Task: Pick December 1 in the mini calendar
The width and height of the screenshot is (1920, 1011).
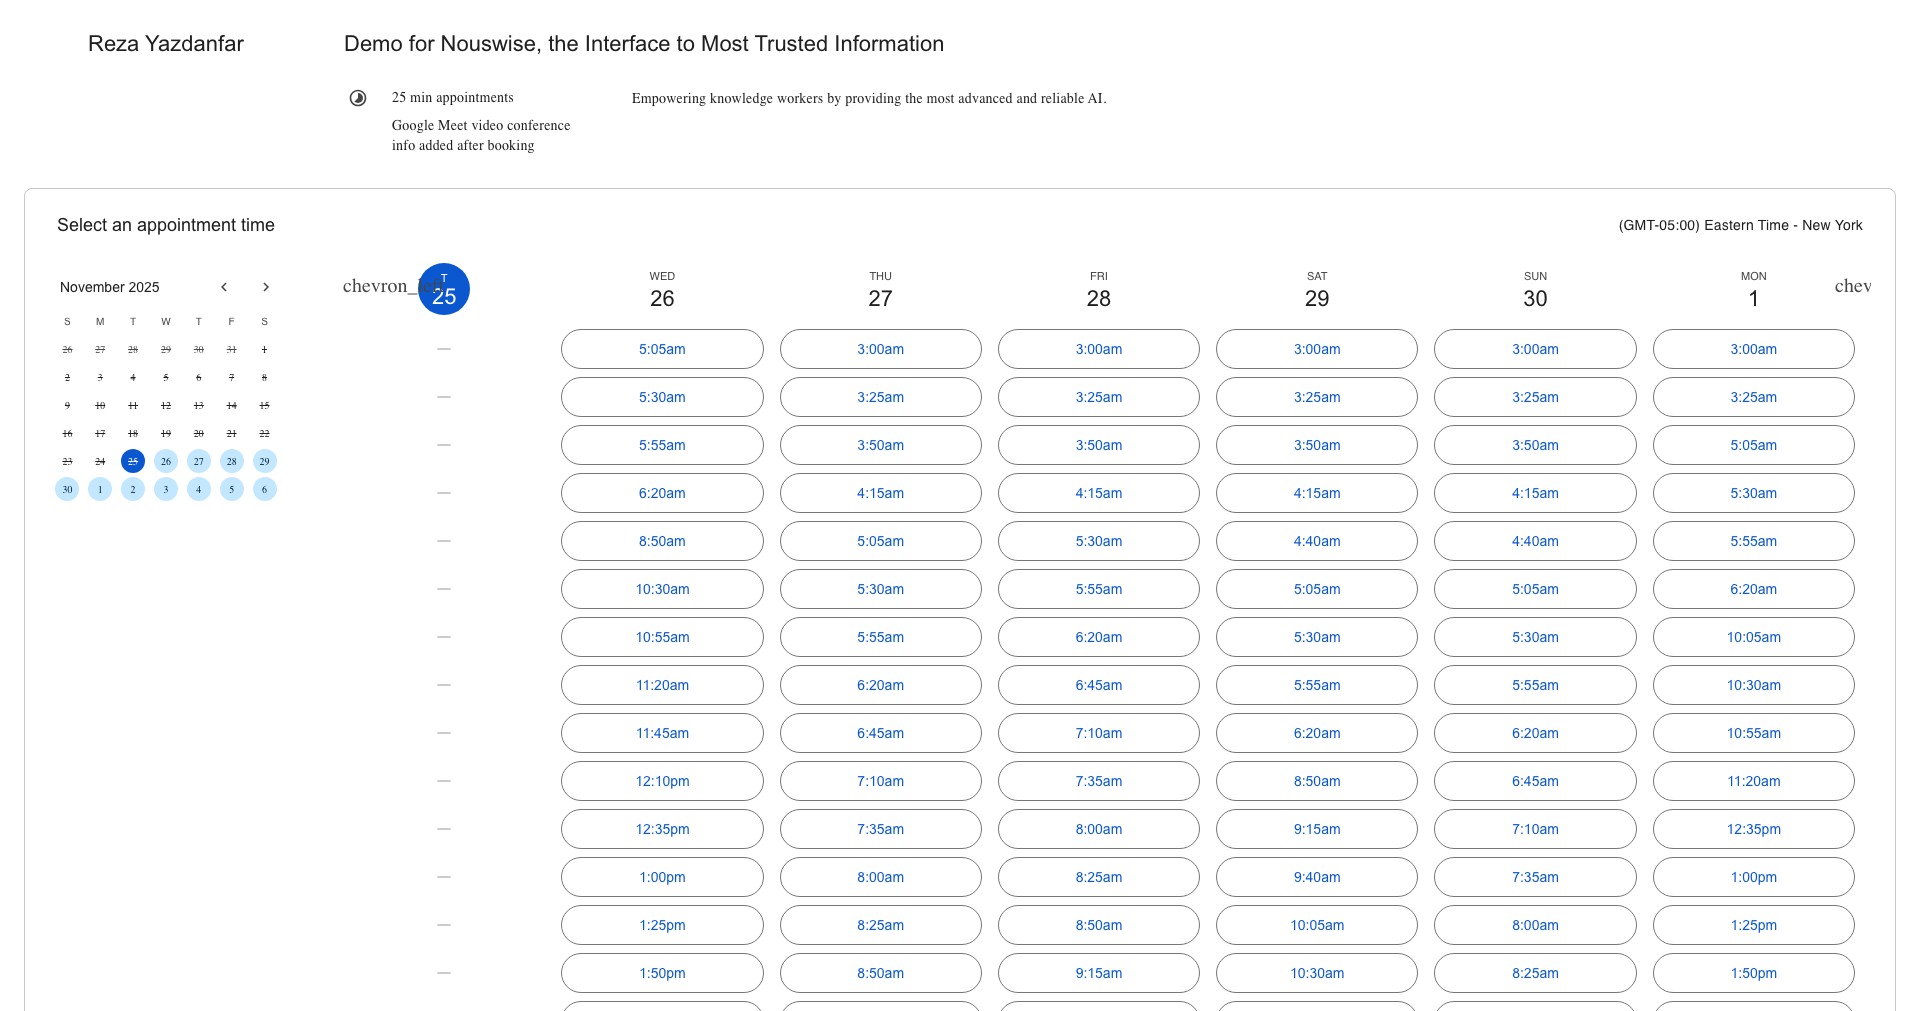Action: point(100,489)
